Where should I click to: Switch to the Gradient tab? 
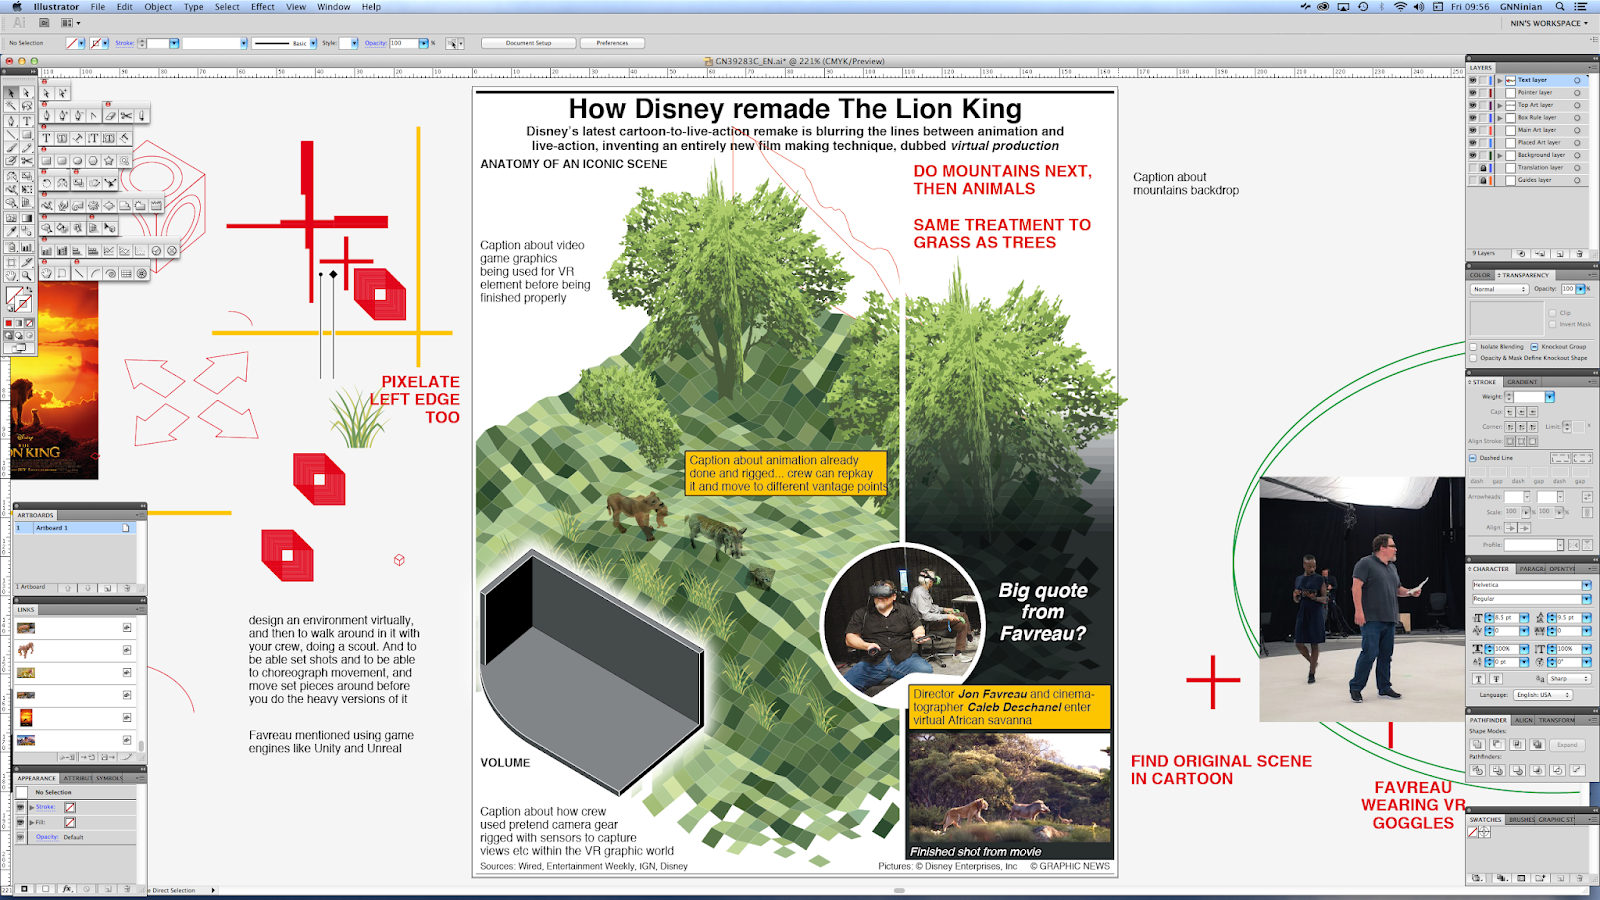pos(1523,382)
